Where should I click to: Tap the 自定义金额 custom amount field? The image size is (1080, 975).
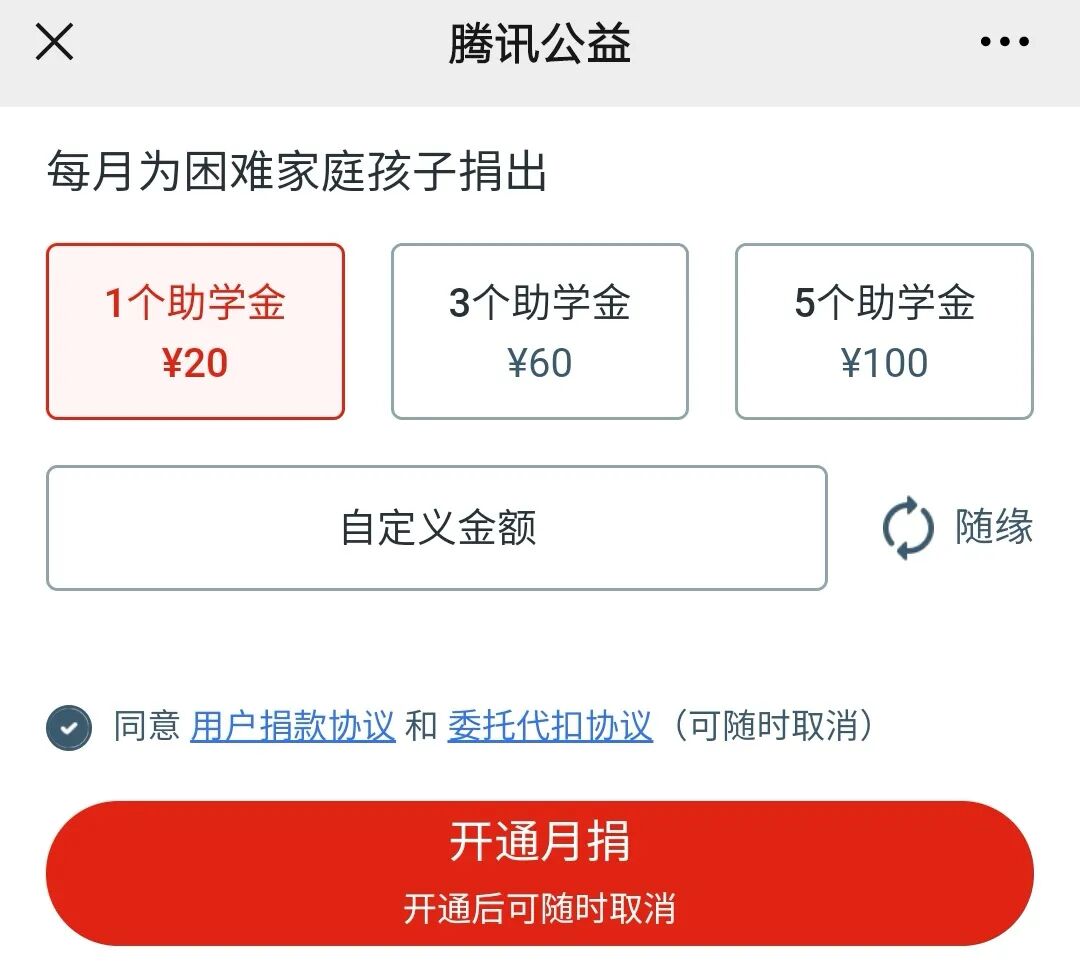point(437,528)
